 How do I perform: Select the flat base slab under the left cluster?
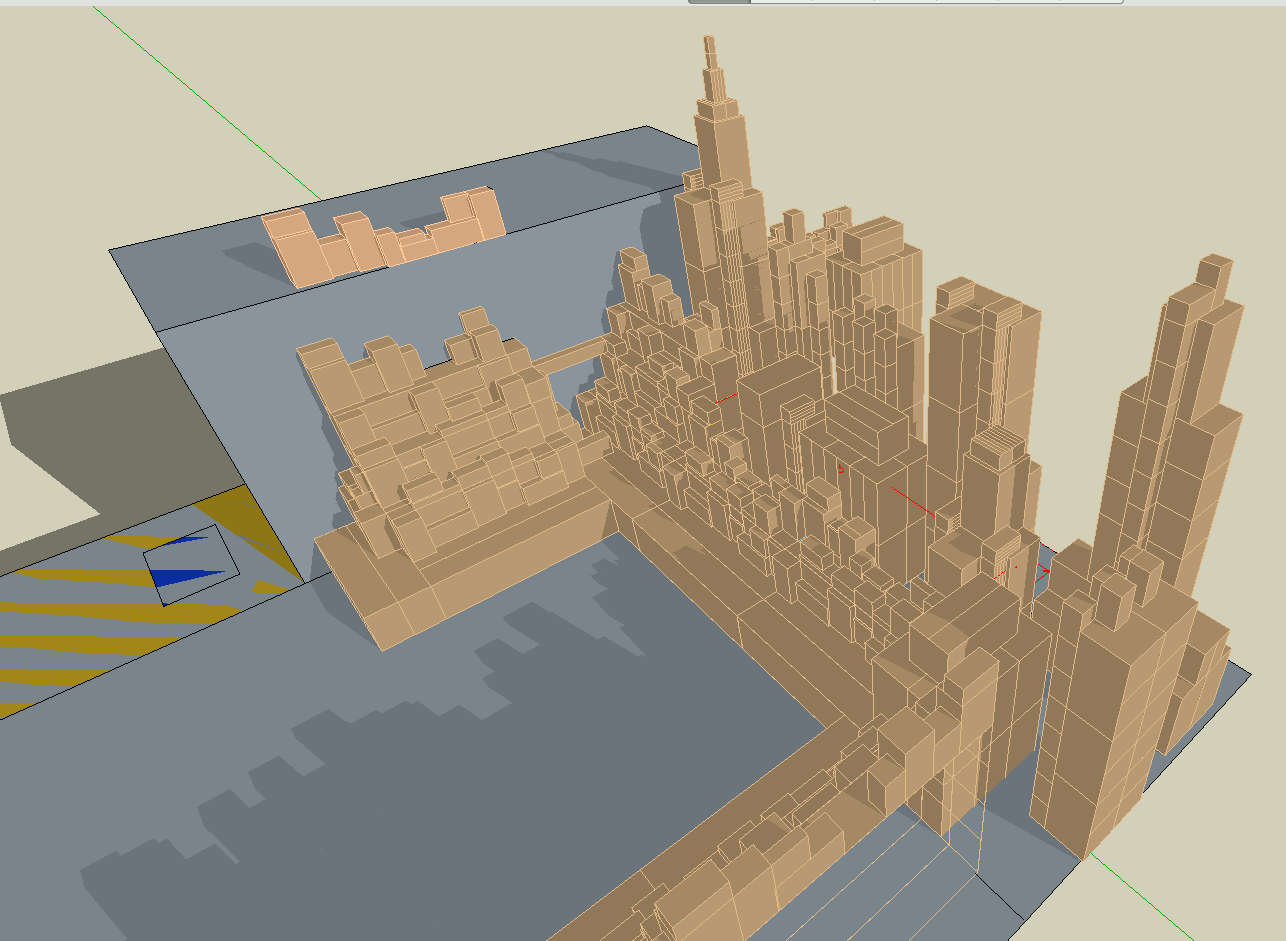(400, 600)
